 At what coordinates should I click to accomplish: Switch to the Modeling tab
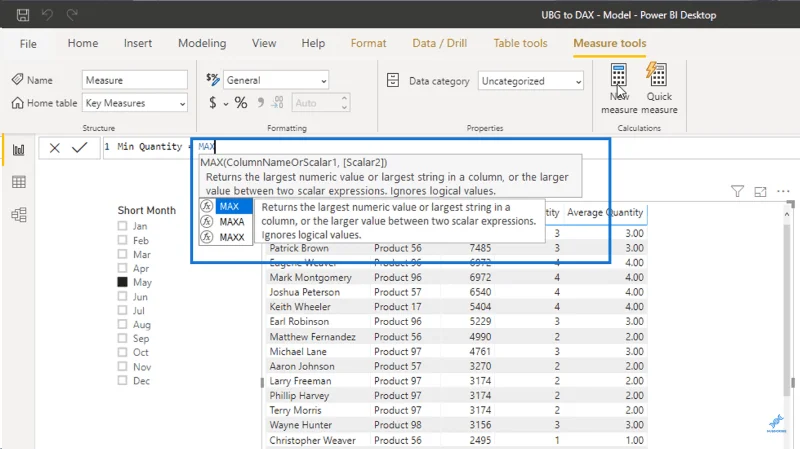click(x=202, y=43)
